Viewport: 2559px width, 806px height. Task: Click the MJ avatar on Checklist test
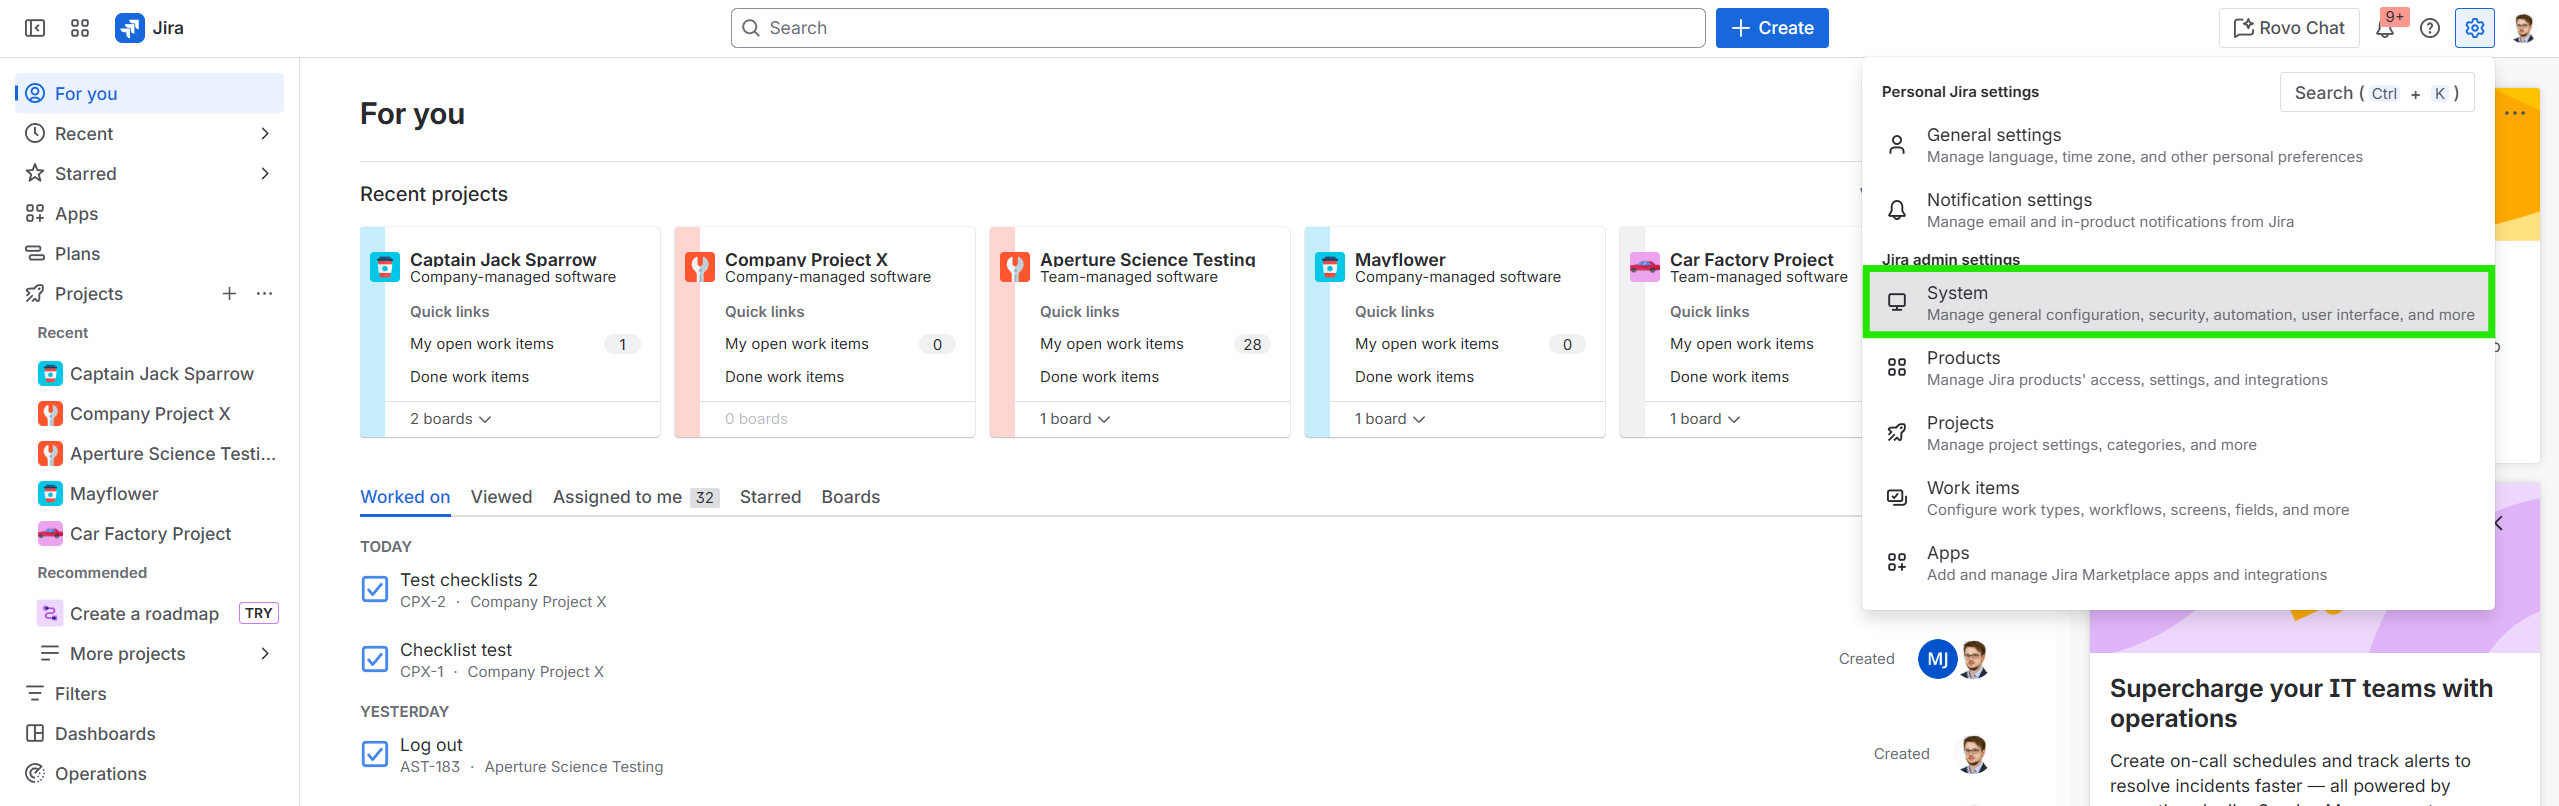click(x=1937, y=659)
